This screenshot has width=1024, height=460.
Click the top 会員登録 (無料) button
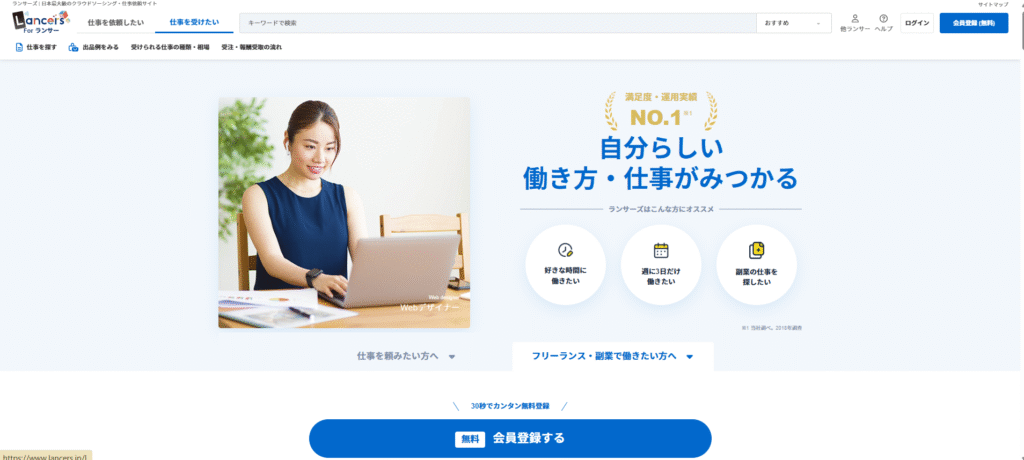coord(974,23)
